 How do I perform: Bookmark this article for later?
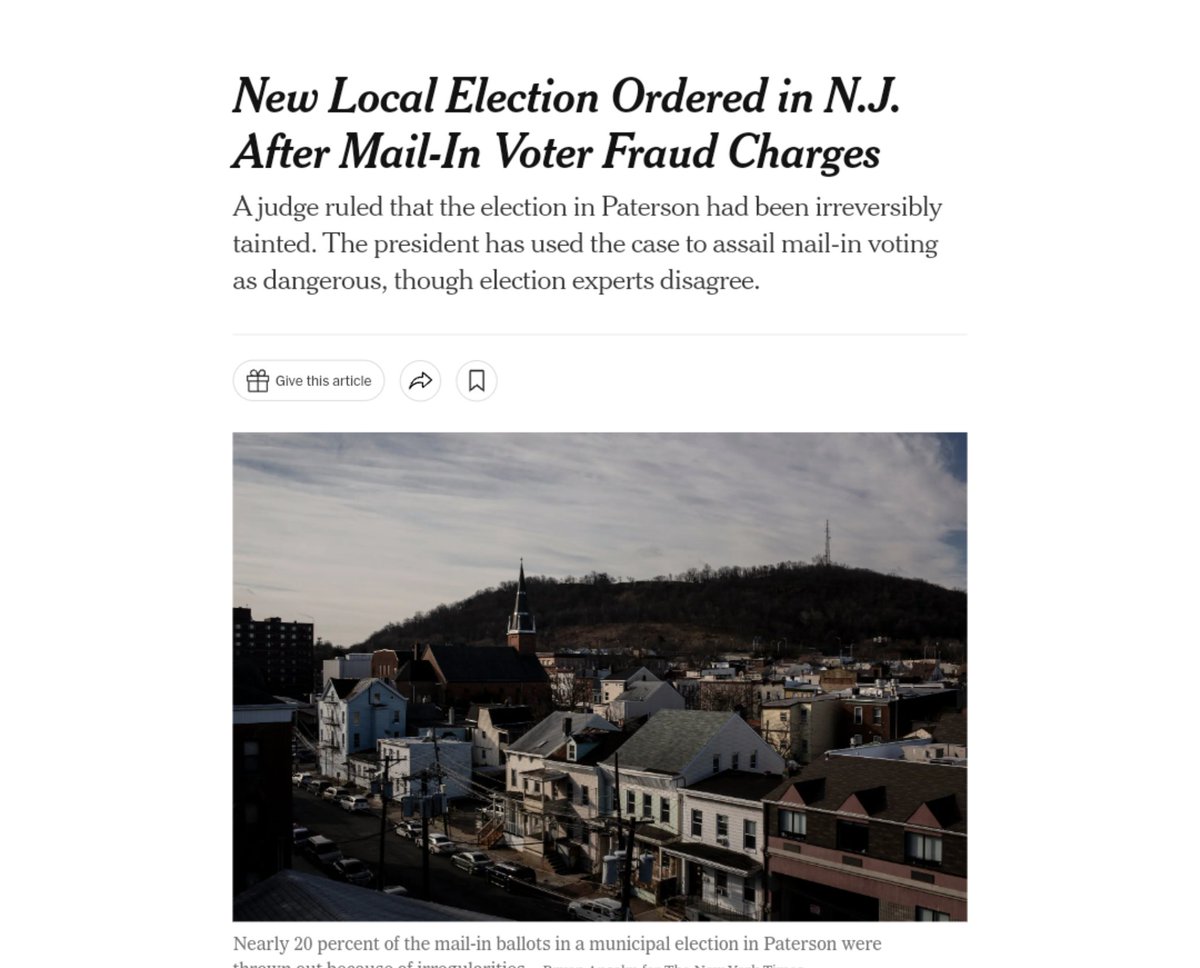(x=477, y=381)
